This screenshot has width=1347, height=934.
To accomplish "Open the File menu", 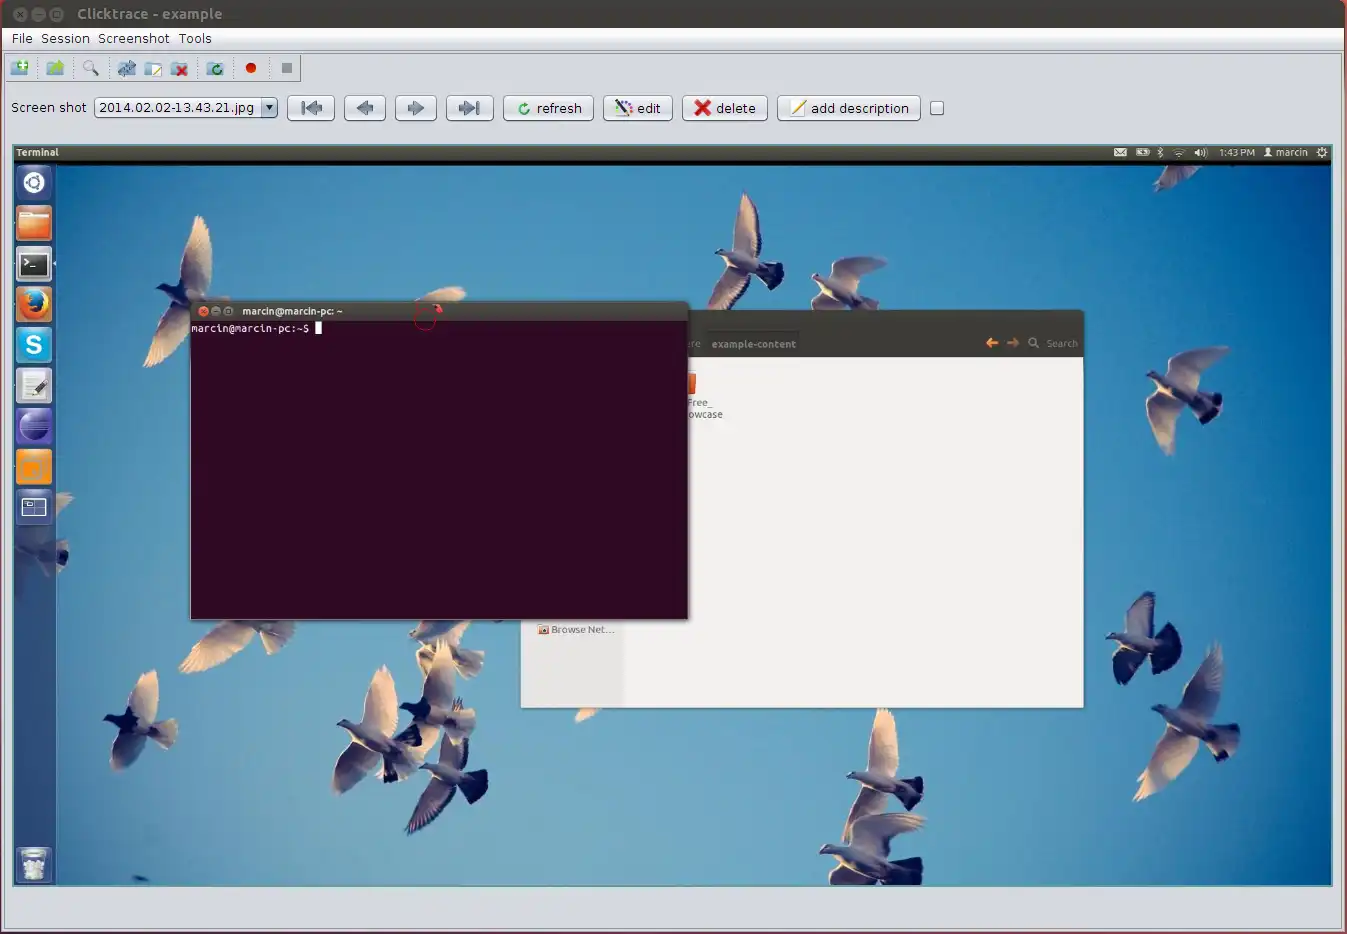I will [22, 38].
